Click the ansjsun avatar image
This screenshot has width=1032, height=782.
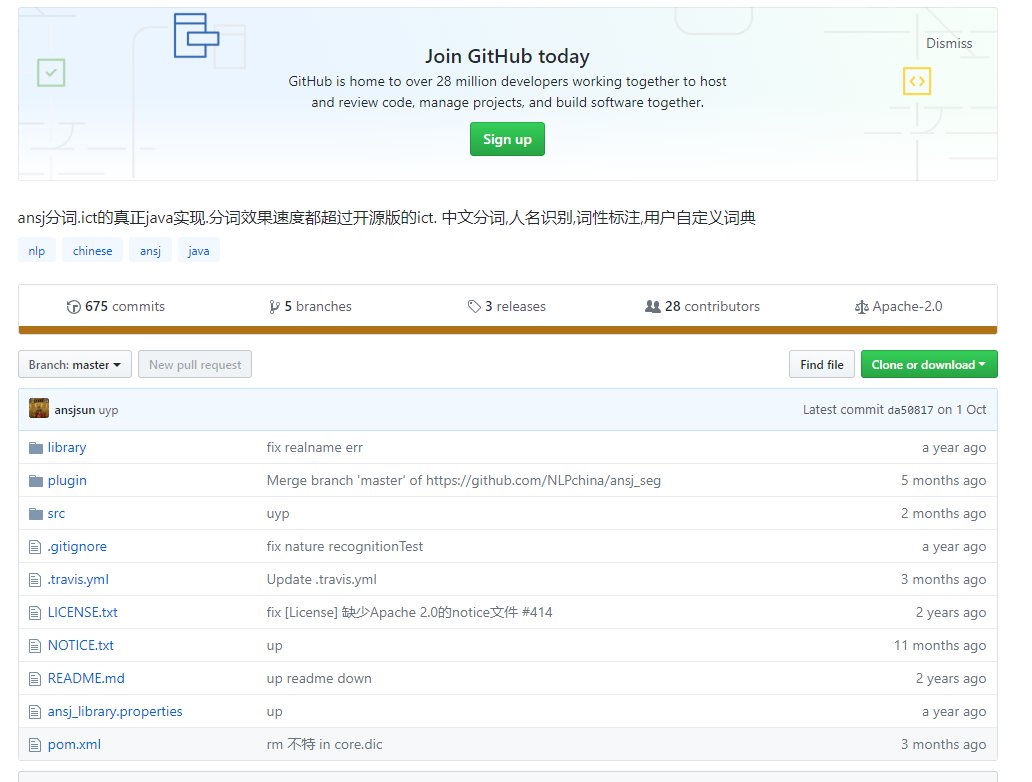(39, 408)
